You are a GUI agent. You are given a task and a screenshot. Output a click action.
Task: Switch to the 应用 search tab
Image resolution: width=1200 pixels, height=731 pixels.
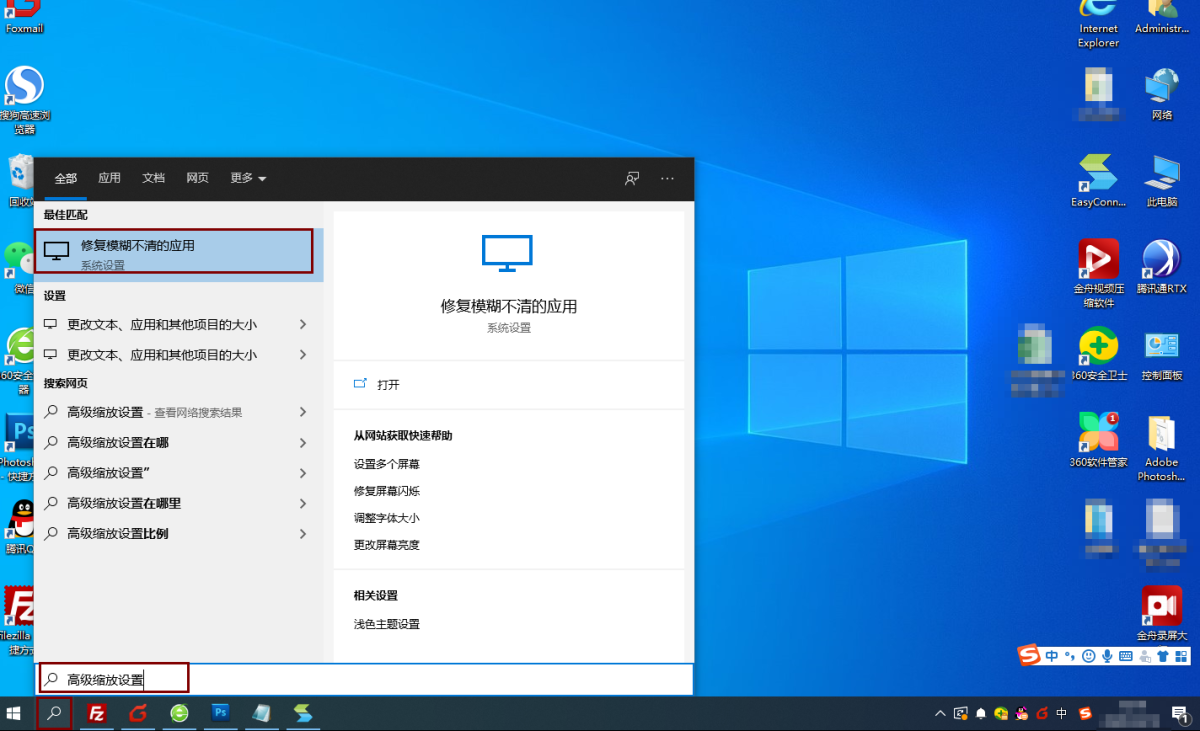point(109,178)
